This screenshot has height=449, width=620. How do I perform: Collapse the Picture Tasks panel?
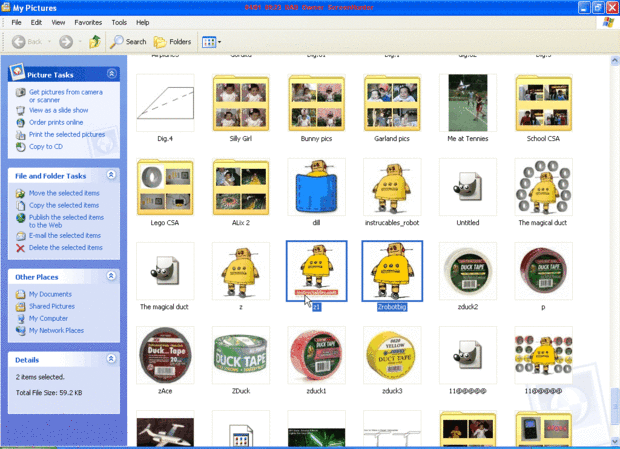pyautogui.click(x=112, y=74)
